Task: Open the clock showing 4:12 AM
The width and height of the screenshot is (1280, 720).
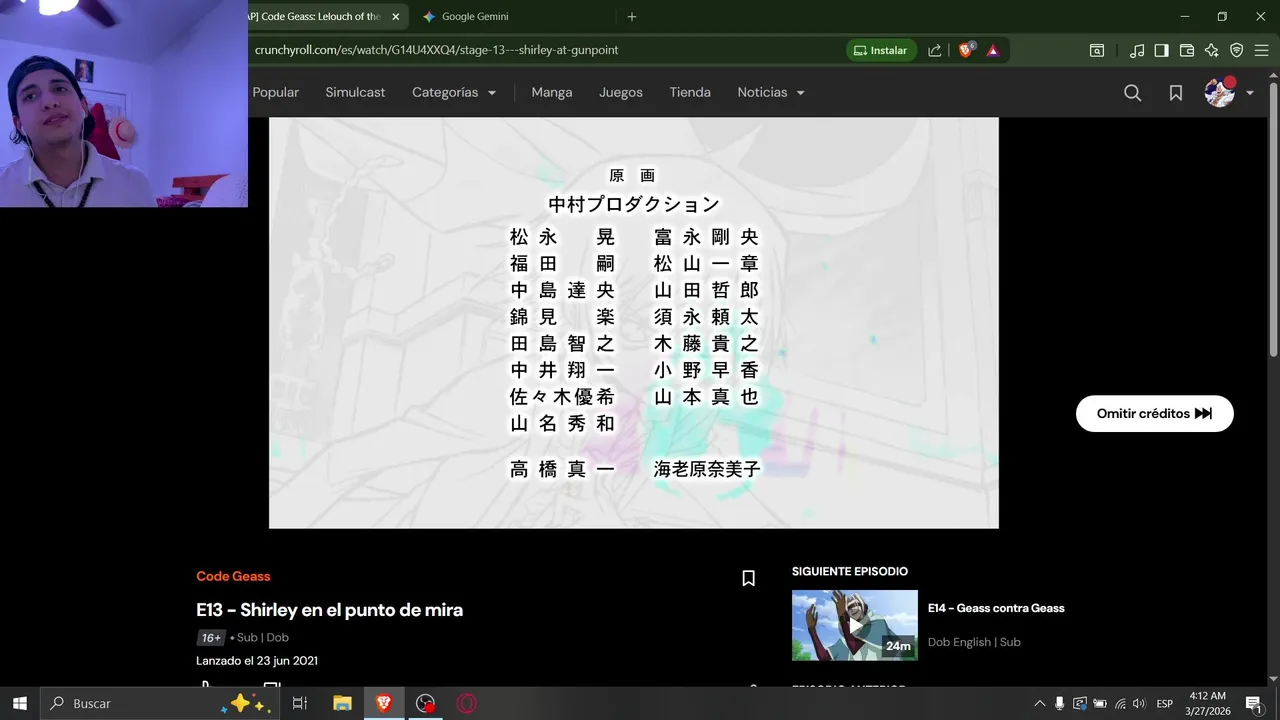Action: (x=1208, y=703)
